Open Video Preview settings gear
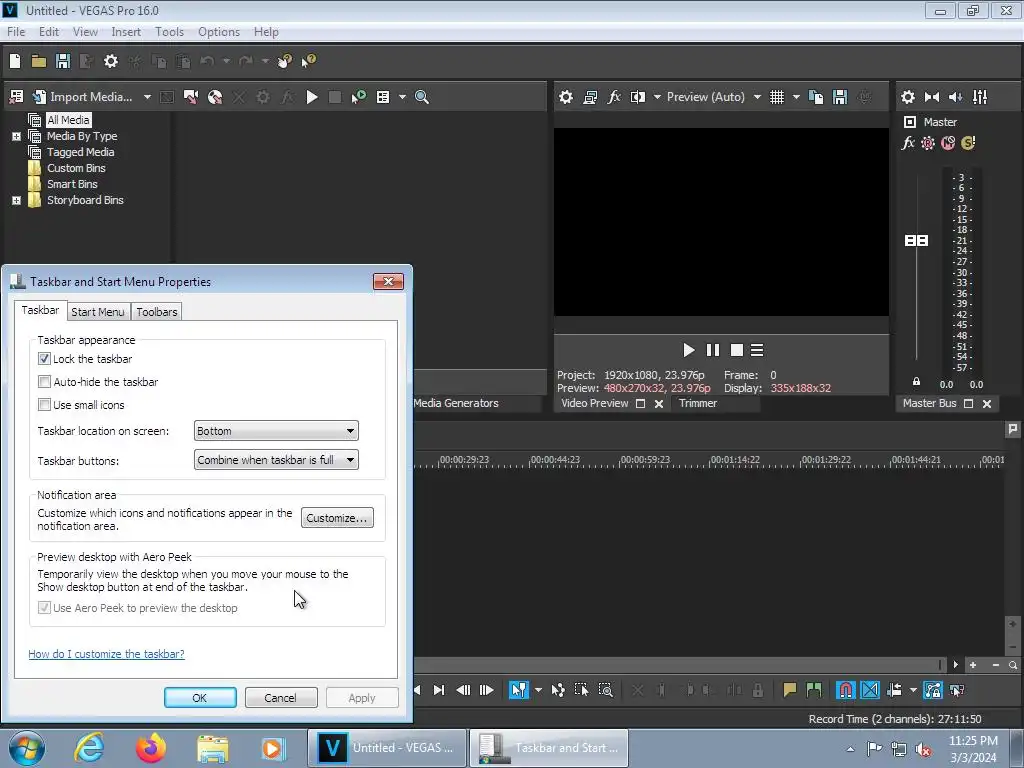The width and height of the screenshot is (1024, 768). 566,97
